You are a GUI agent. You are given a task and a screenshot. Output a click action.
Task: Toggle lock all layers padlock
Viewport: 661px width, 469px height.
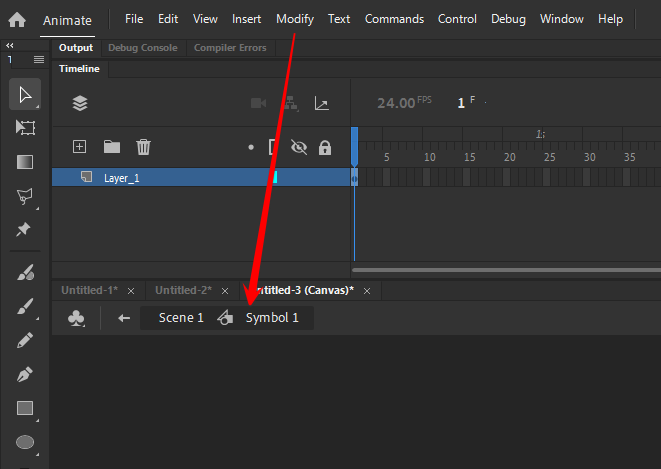[325, 147]
